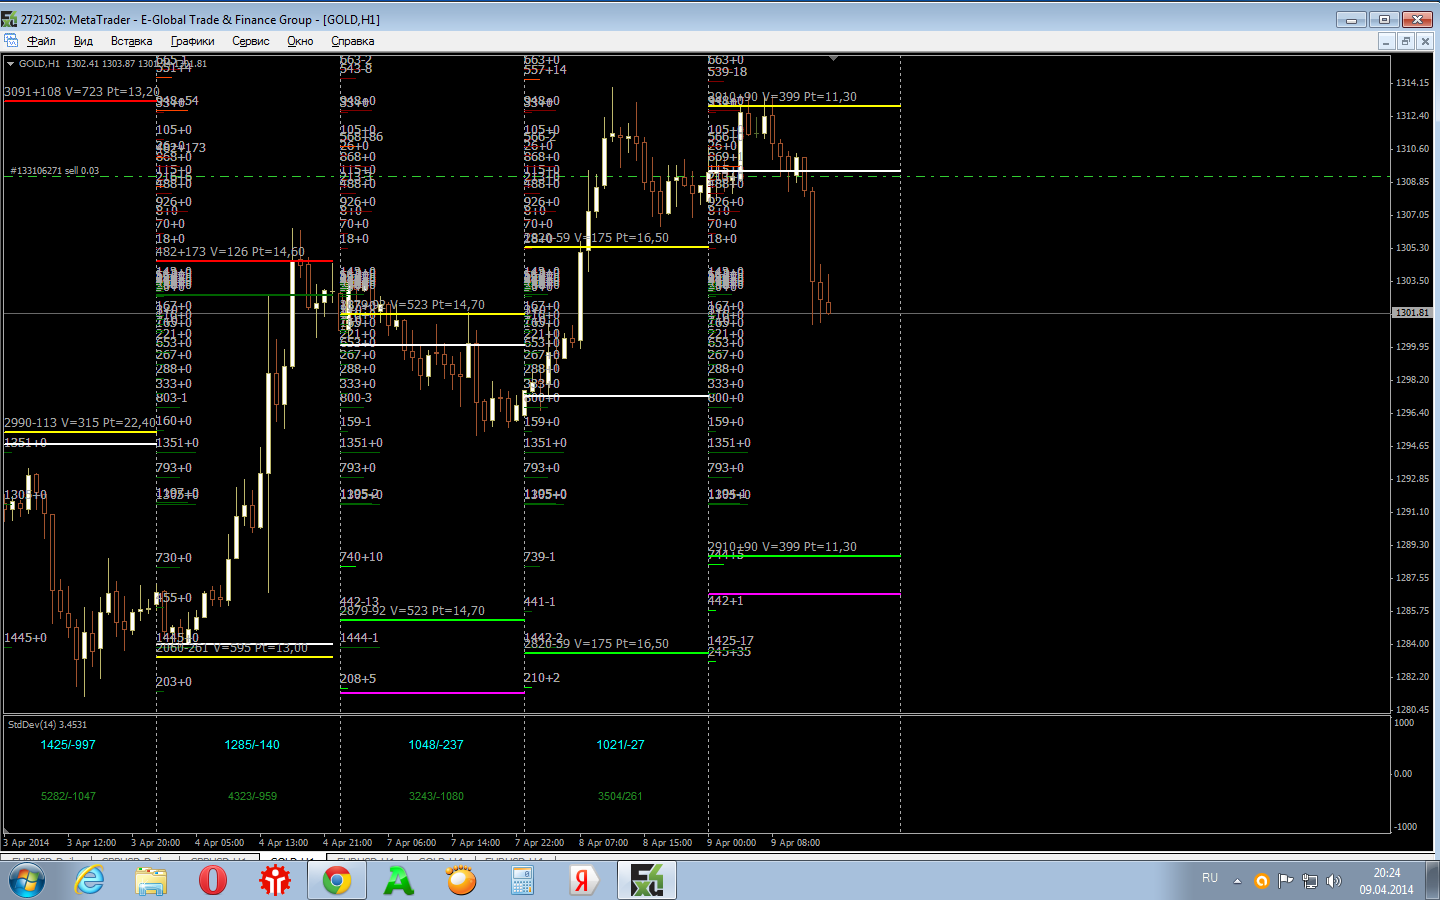This screenshot has height=900, width=1440.
Task: Click the label 2990-113 V=315 Pt=22,40
Action: (80, 423)
